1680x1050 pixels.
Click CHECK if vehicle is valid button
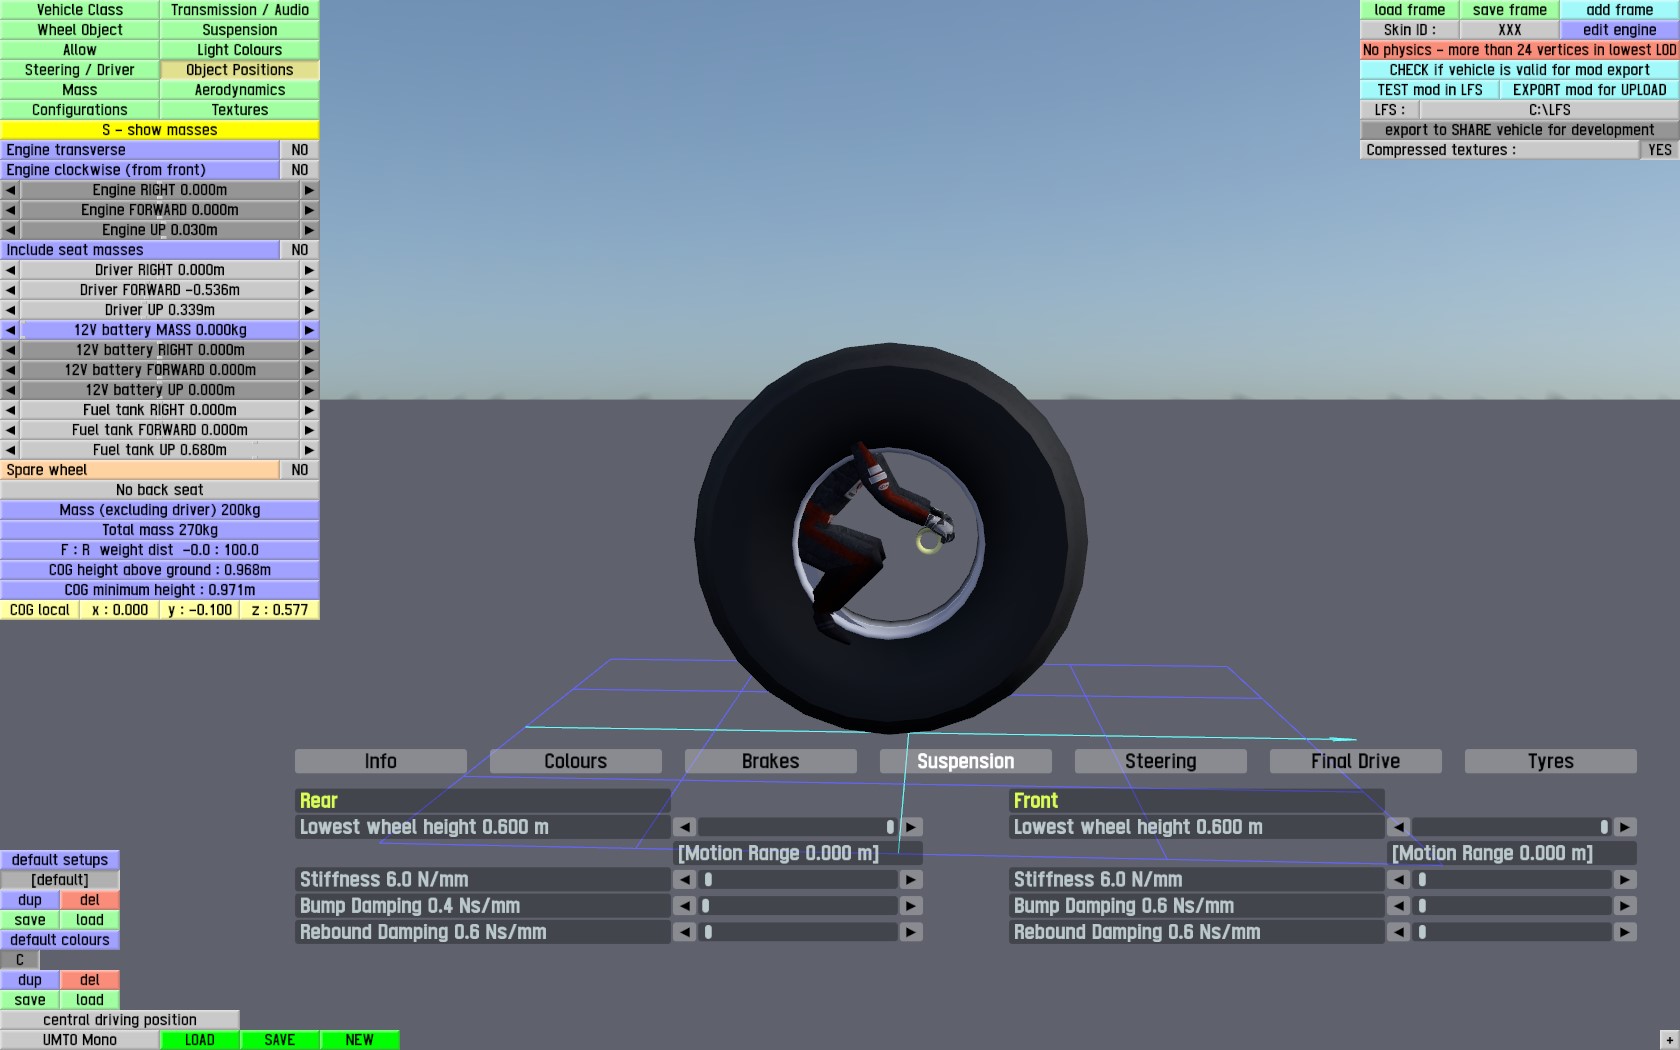click(1520, 70)
